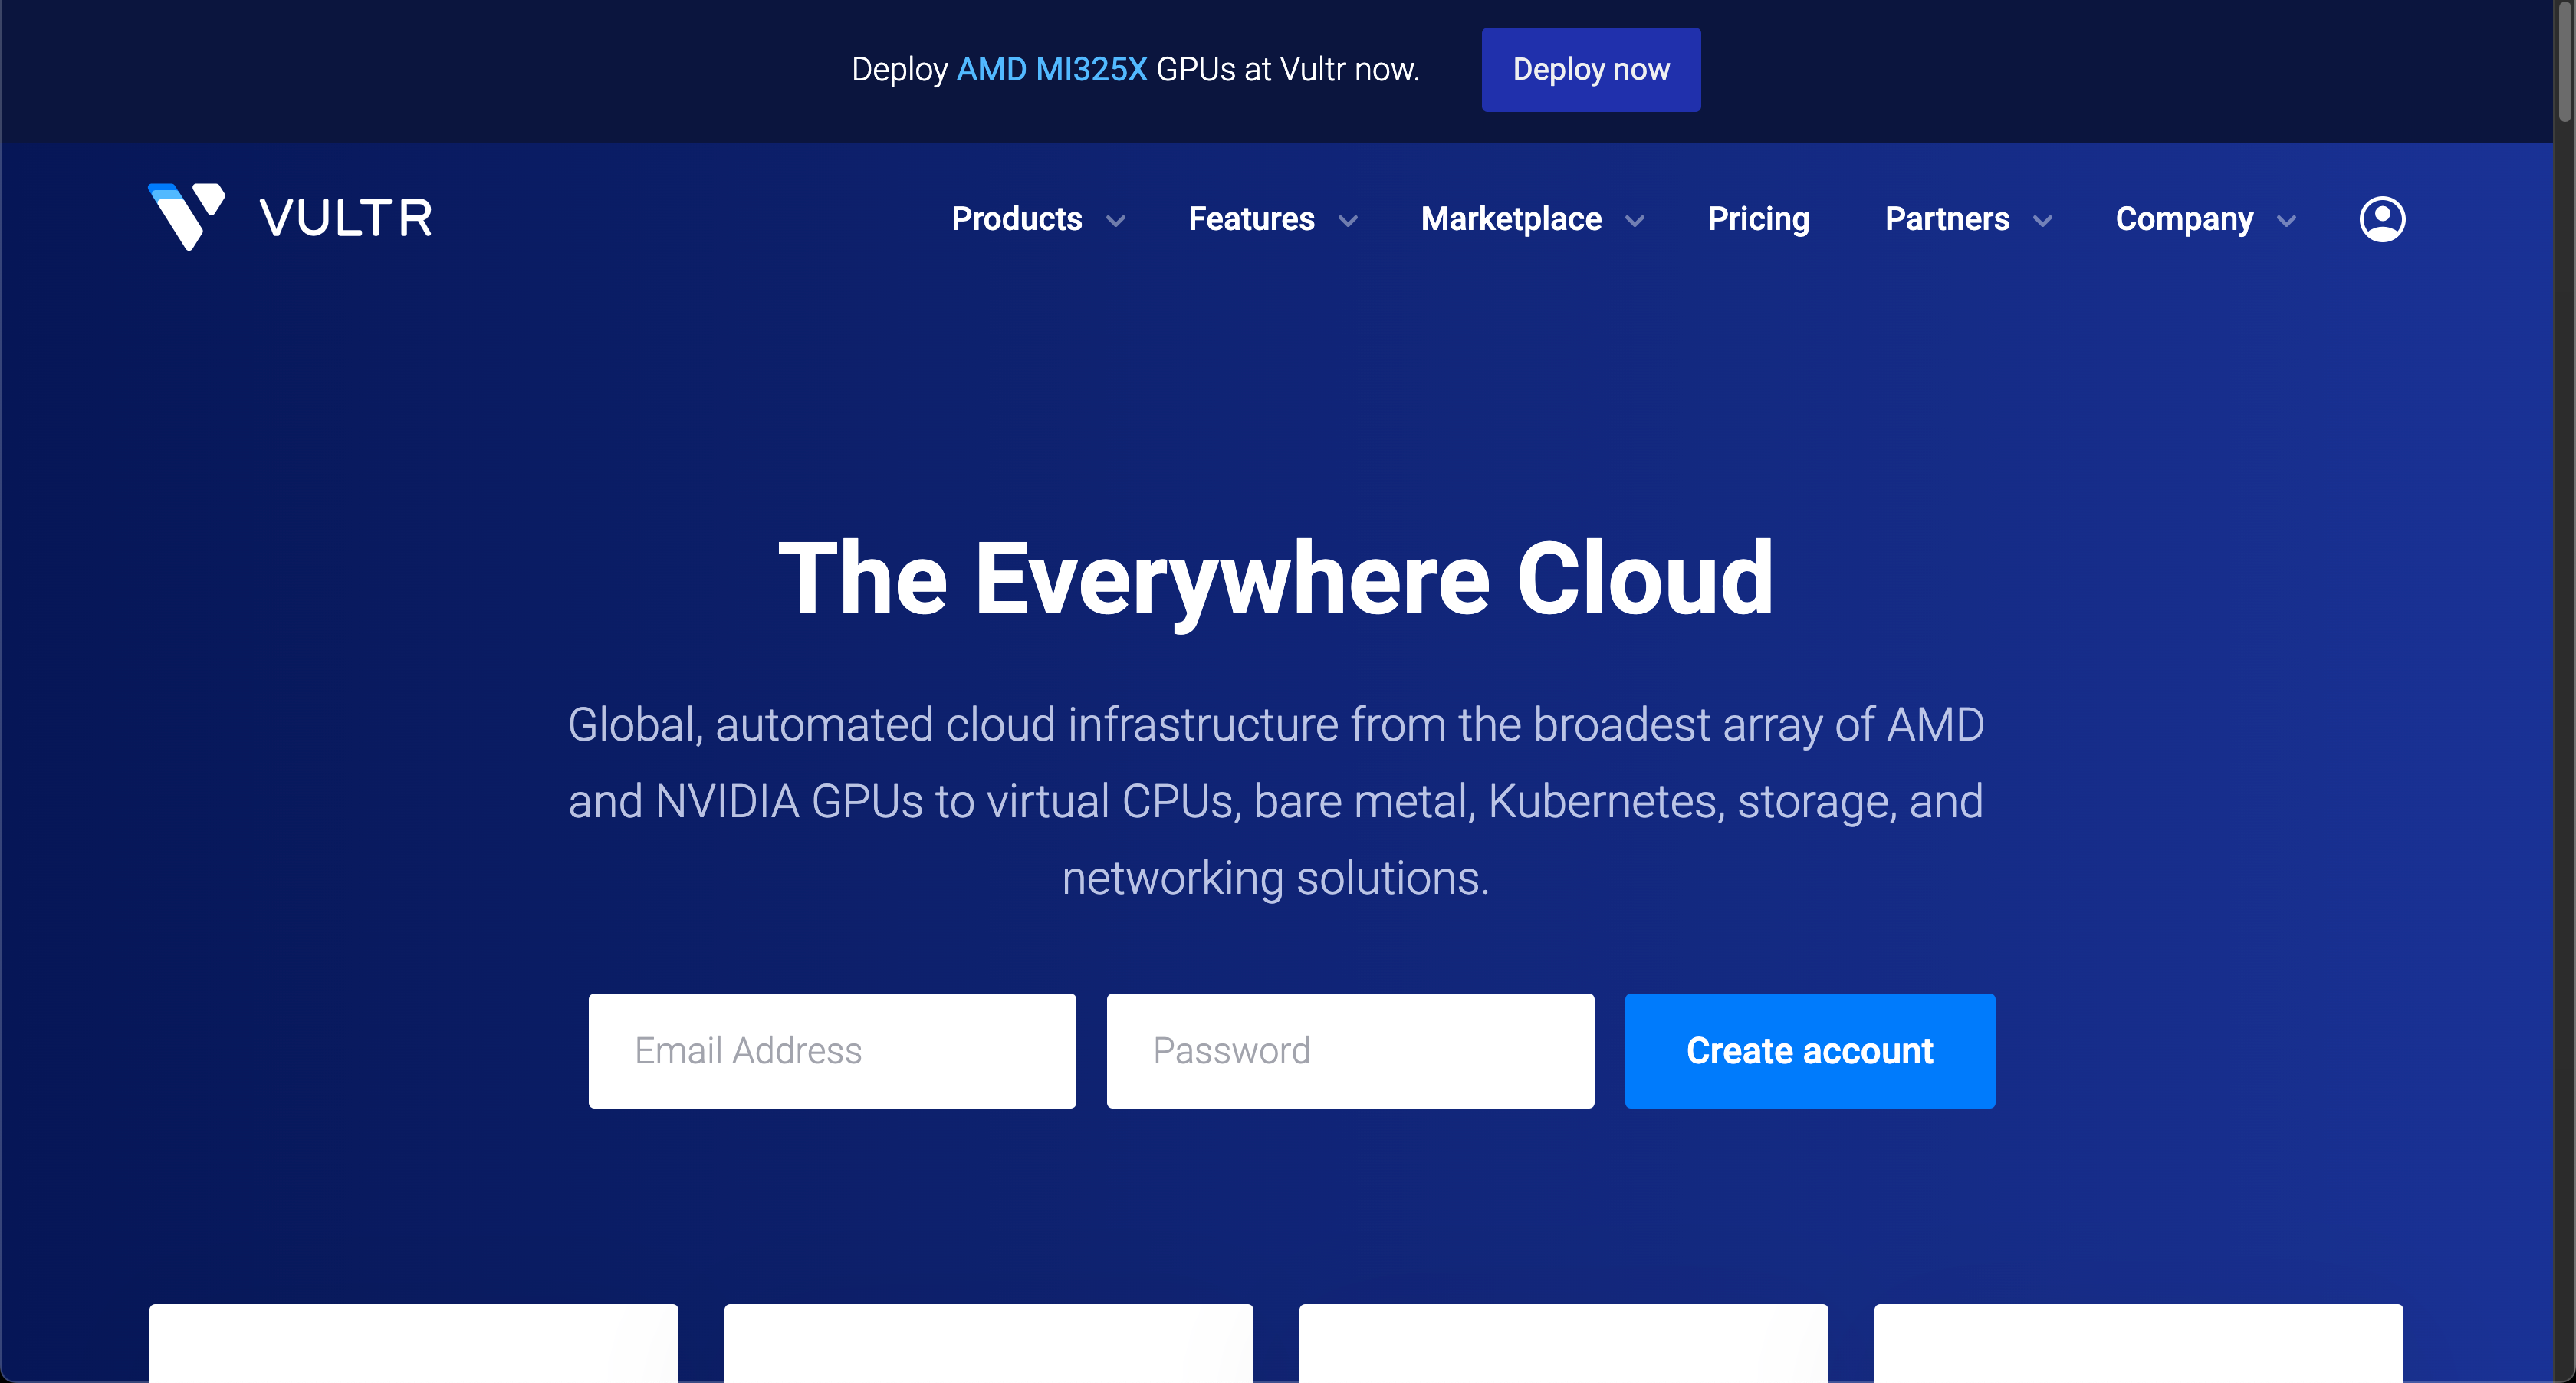Expand the Partners chevron arrow
Screen dimensions: 2576x1383
click(2043, 221)
